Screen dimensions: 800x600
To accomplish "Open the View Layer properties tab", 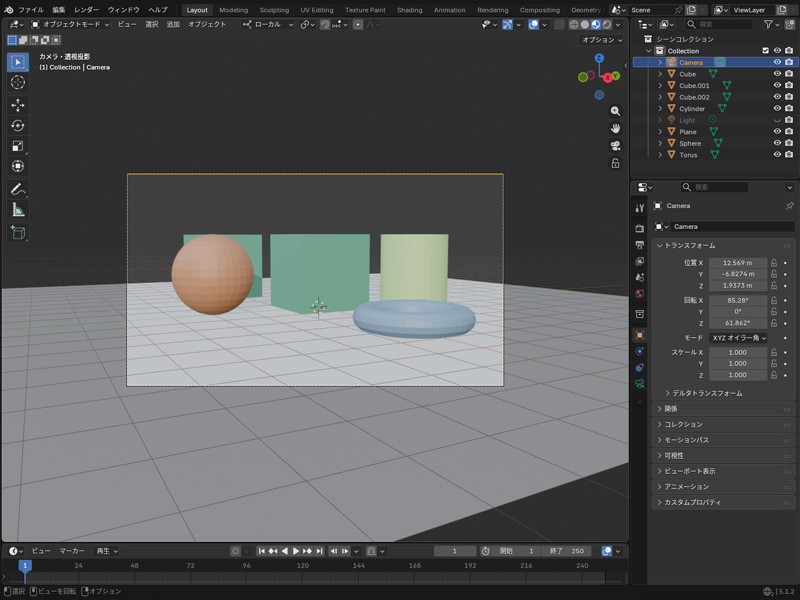I will point(639,261).
